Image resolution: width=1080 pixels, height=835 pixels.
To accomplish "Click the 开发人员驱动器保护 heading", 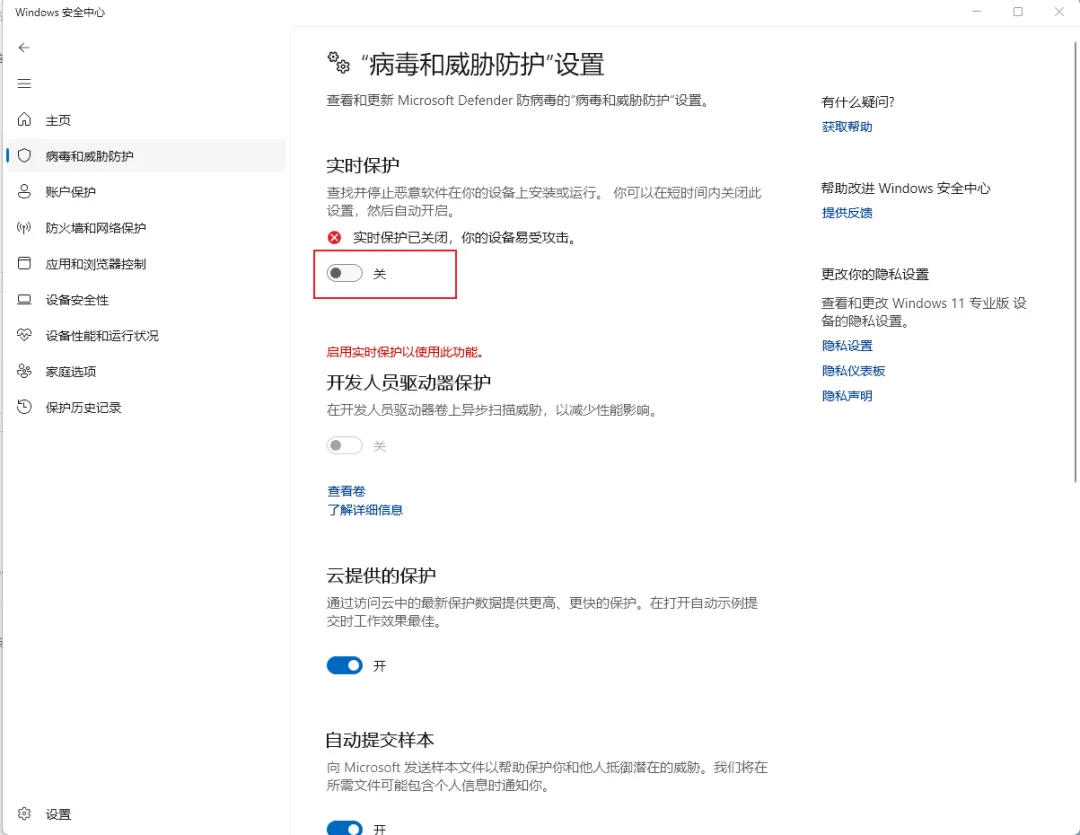I will 408,382.
